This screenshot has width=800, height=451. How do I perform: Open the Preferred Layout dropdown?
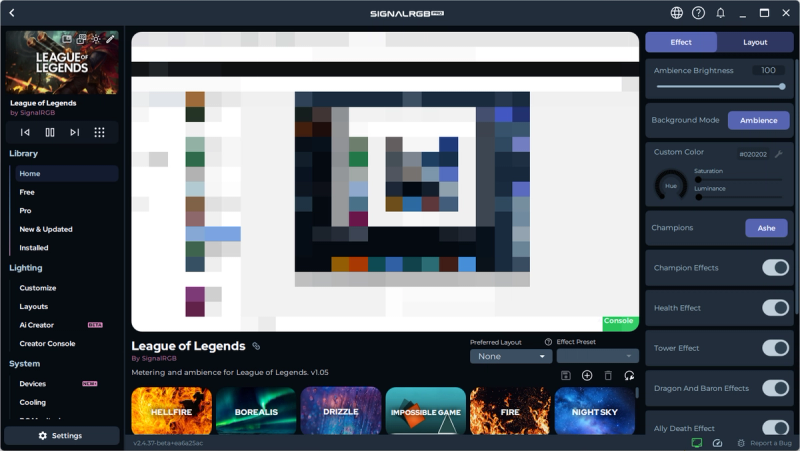pos(511,356)
